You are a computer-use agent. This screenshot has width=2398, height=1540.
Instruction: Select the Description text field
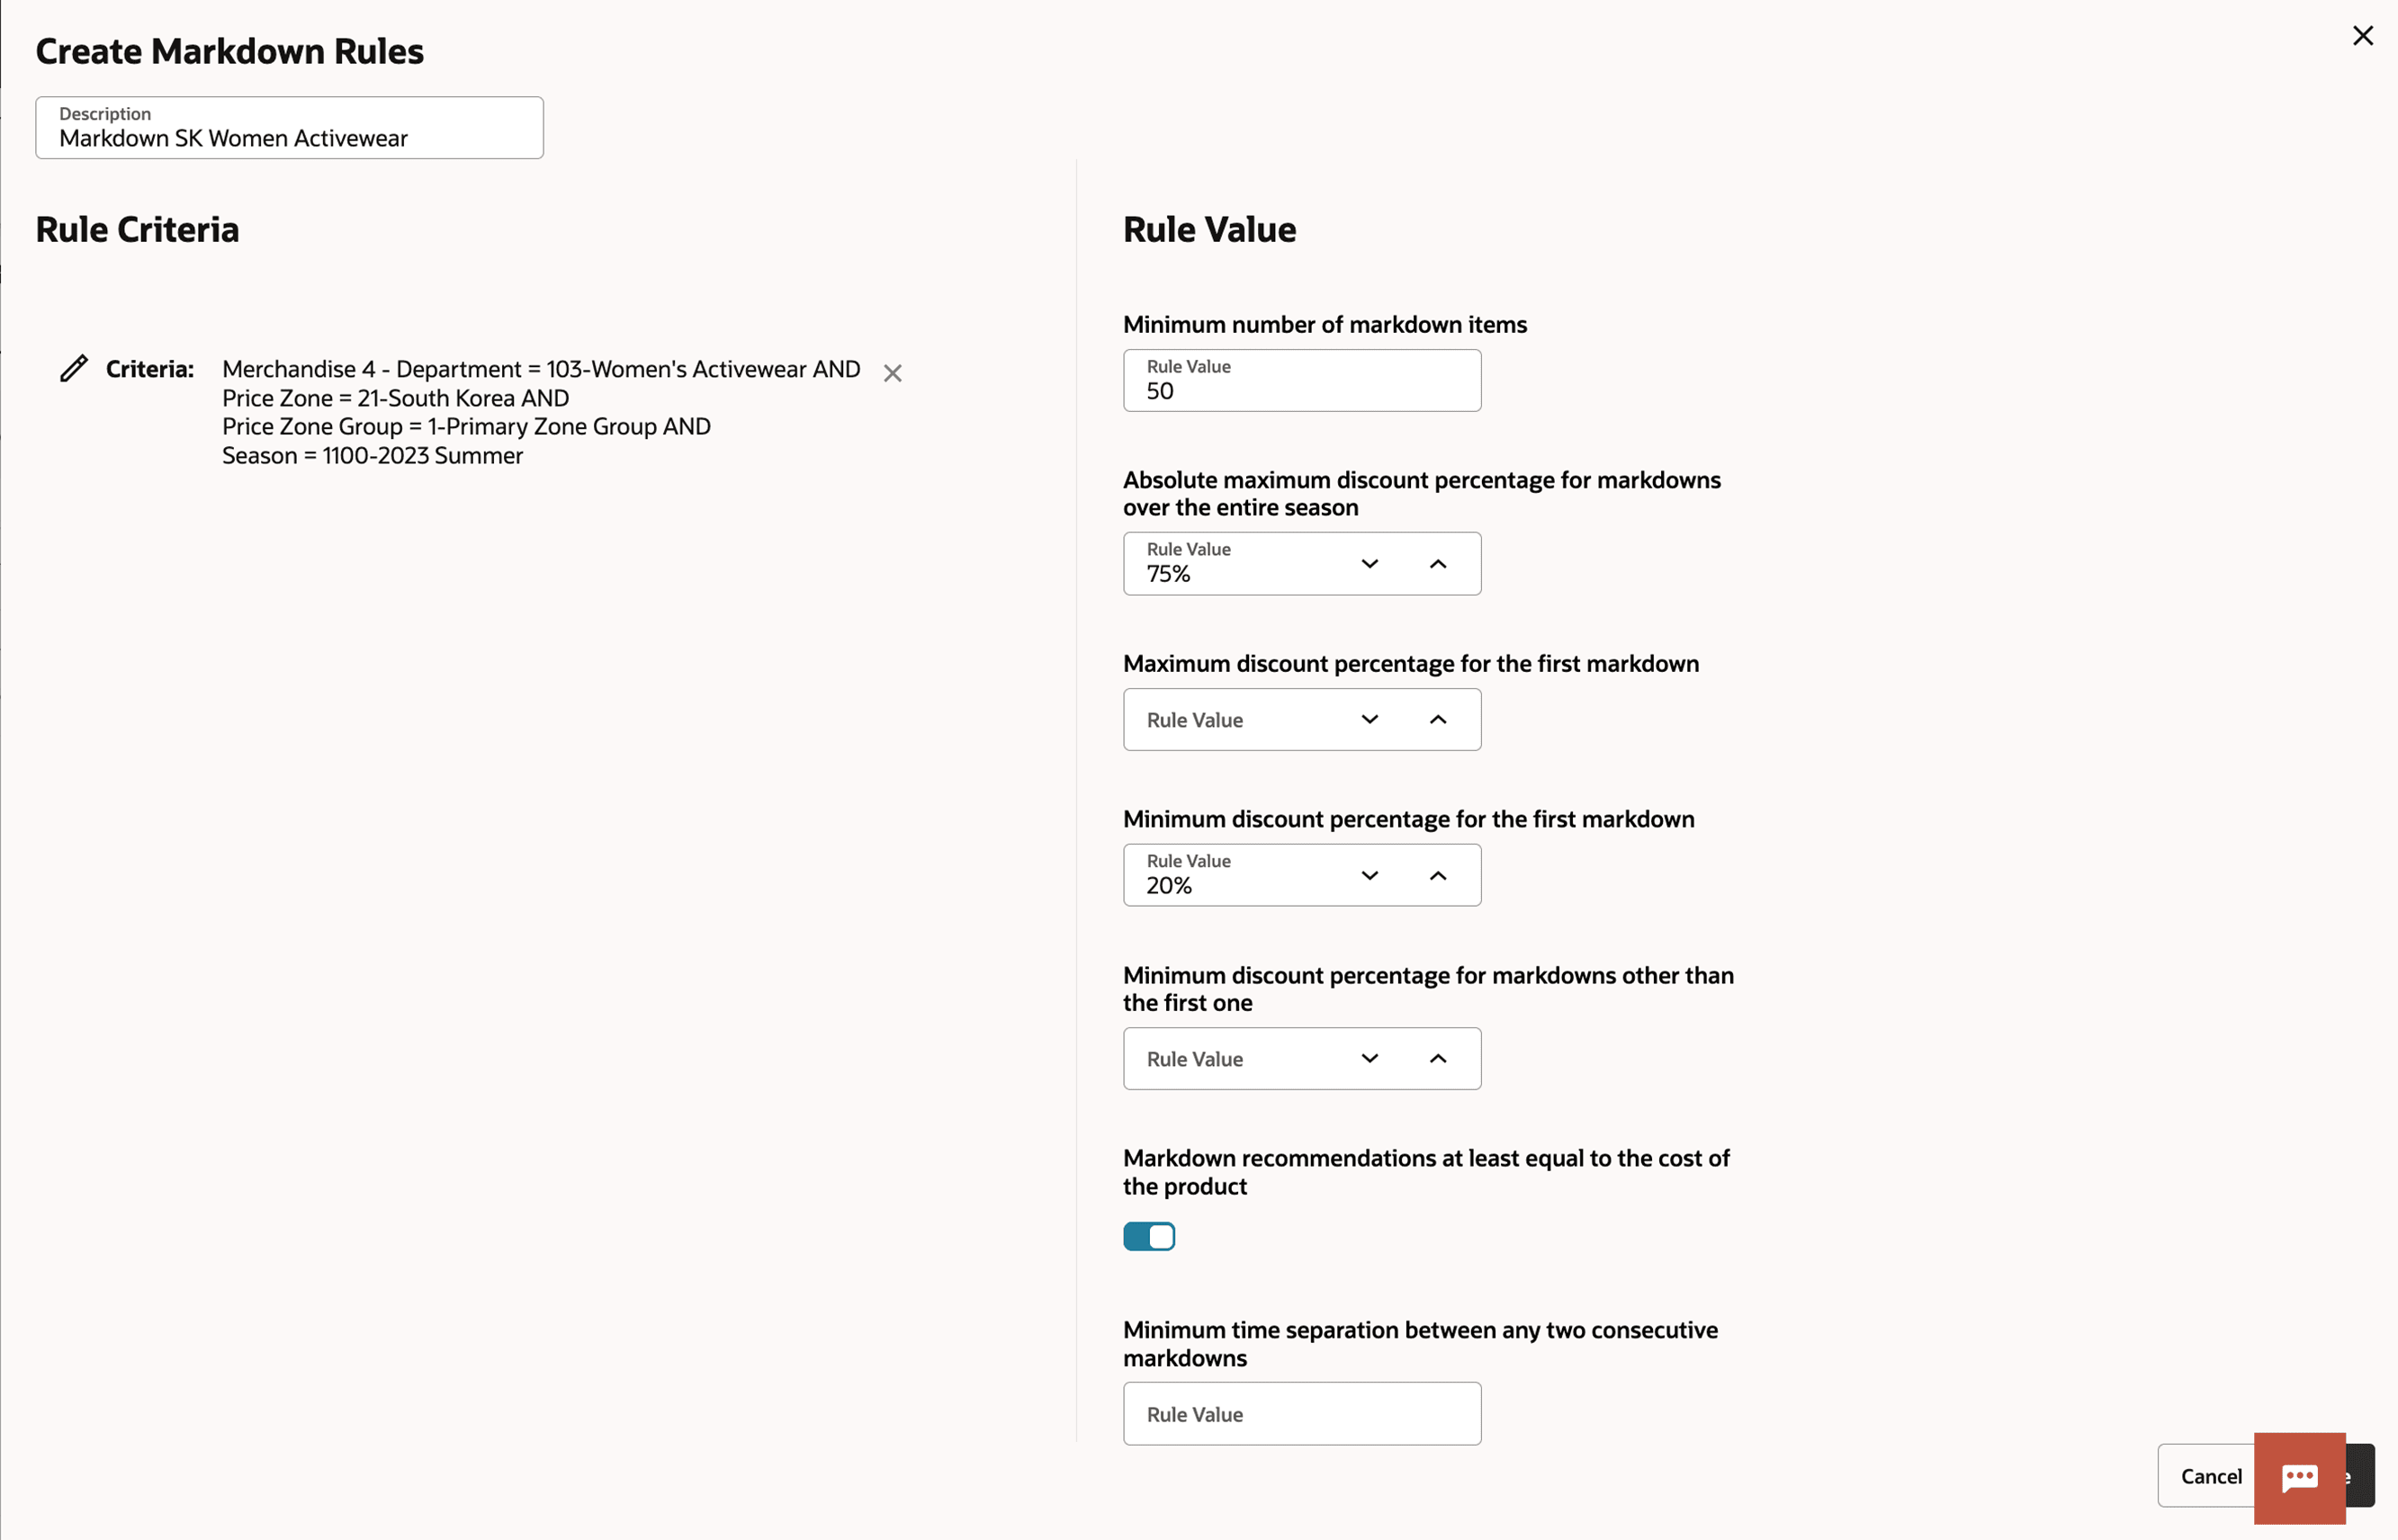pos(289,138)
